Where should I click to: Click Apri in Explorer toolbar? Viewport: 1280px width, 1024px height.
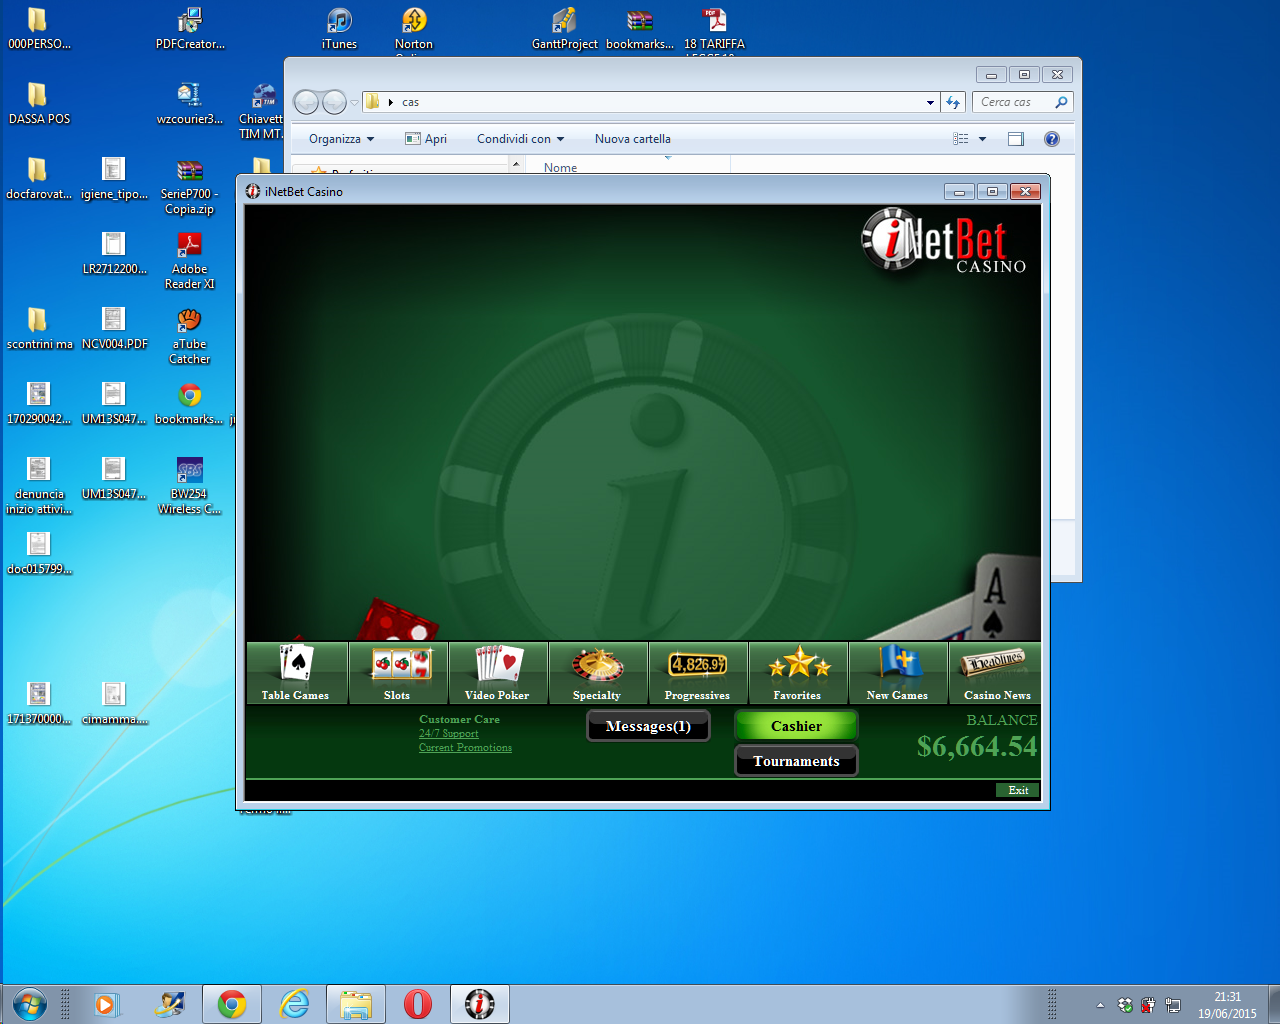(x=426, y=139)
